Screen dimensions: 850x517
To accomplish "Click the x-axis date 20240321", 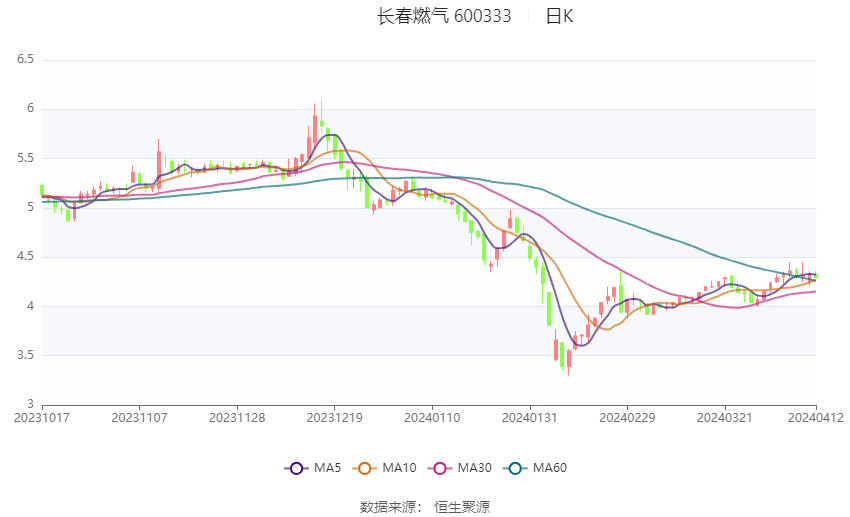I will [725, 418].
